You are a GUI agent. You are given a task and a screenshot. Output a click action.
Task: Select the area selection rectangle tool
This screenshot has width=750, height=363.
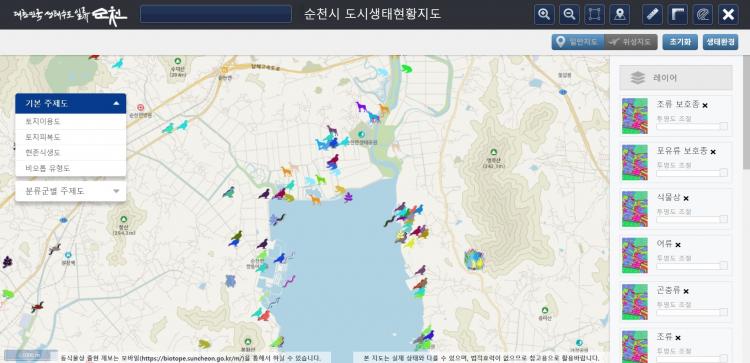click(x=594, y=14)
